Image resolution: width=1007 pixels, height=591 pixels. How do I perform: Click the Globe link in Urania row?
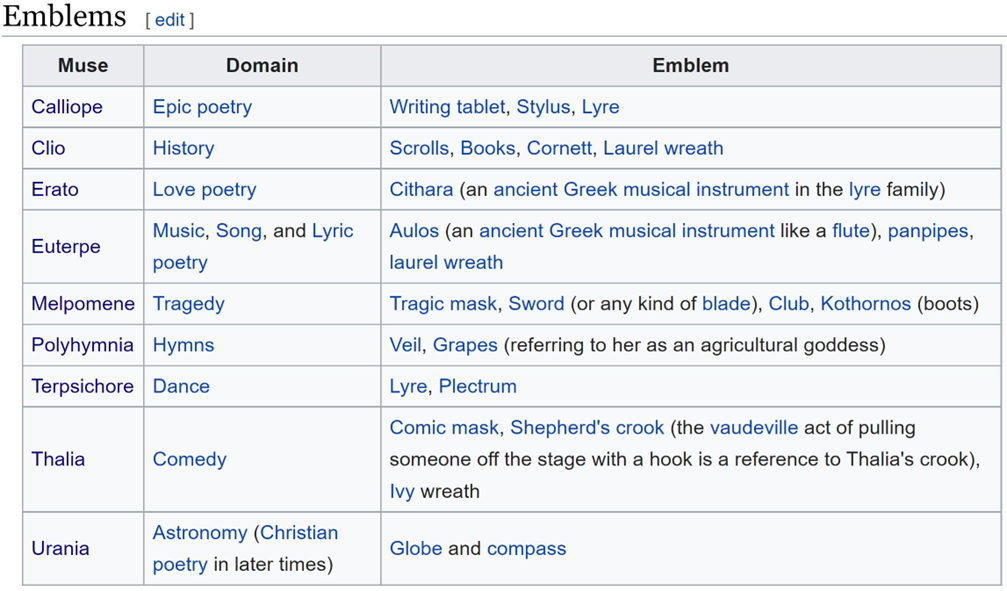[x=416, y=549]
